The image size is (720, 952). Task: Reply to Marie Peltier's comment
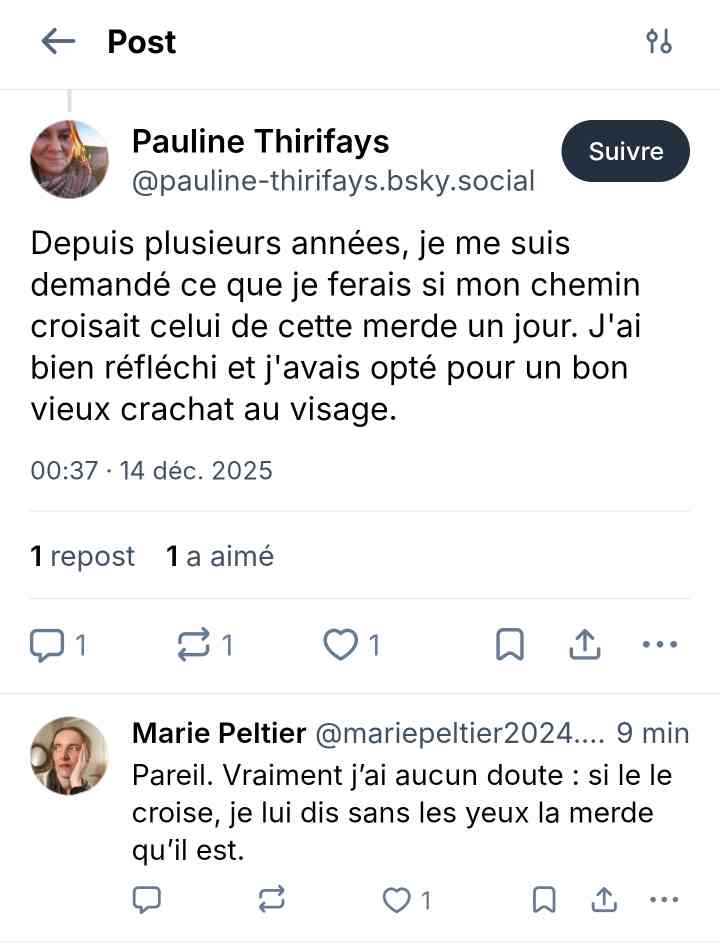click(147, 900)
